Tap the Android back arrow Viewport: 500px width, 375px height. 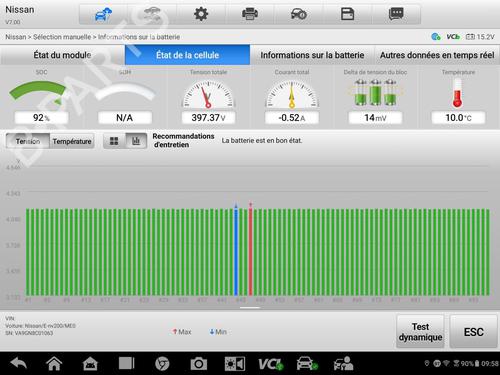point(19,363)
